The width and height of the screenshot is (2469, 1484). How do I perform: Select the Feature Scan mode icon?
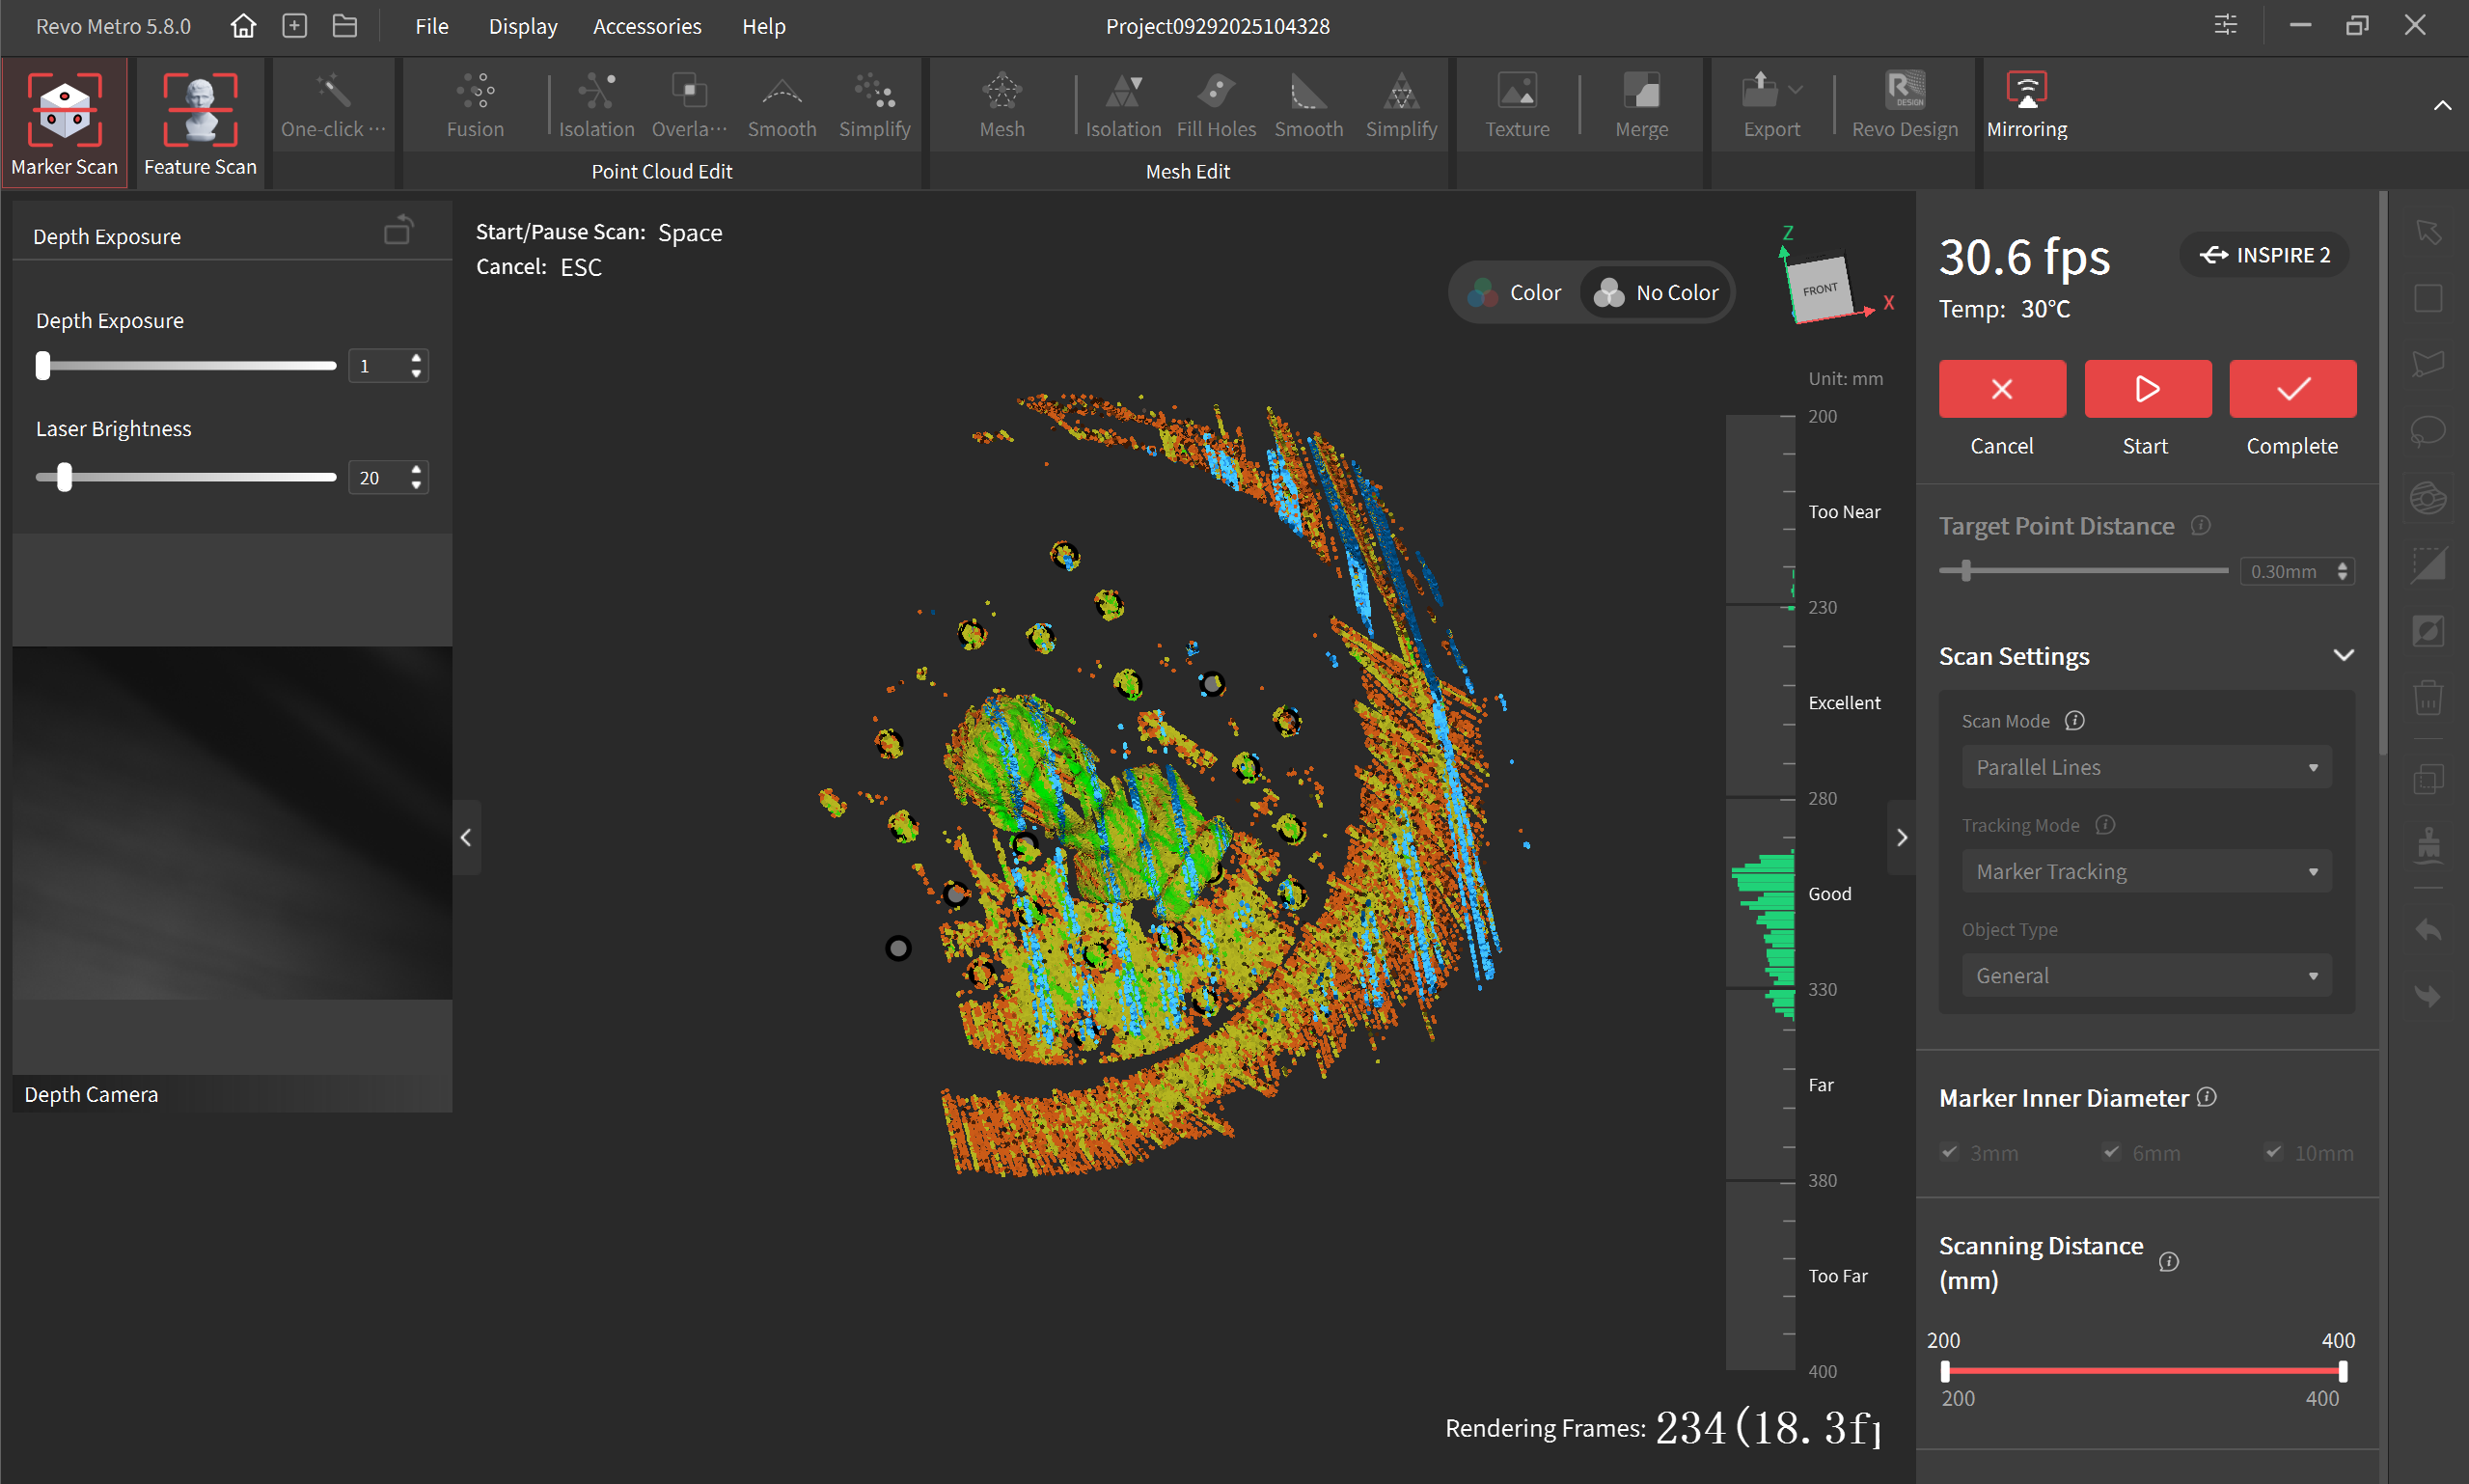coord(200,110)
